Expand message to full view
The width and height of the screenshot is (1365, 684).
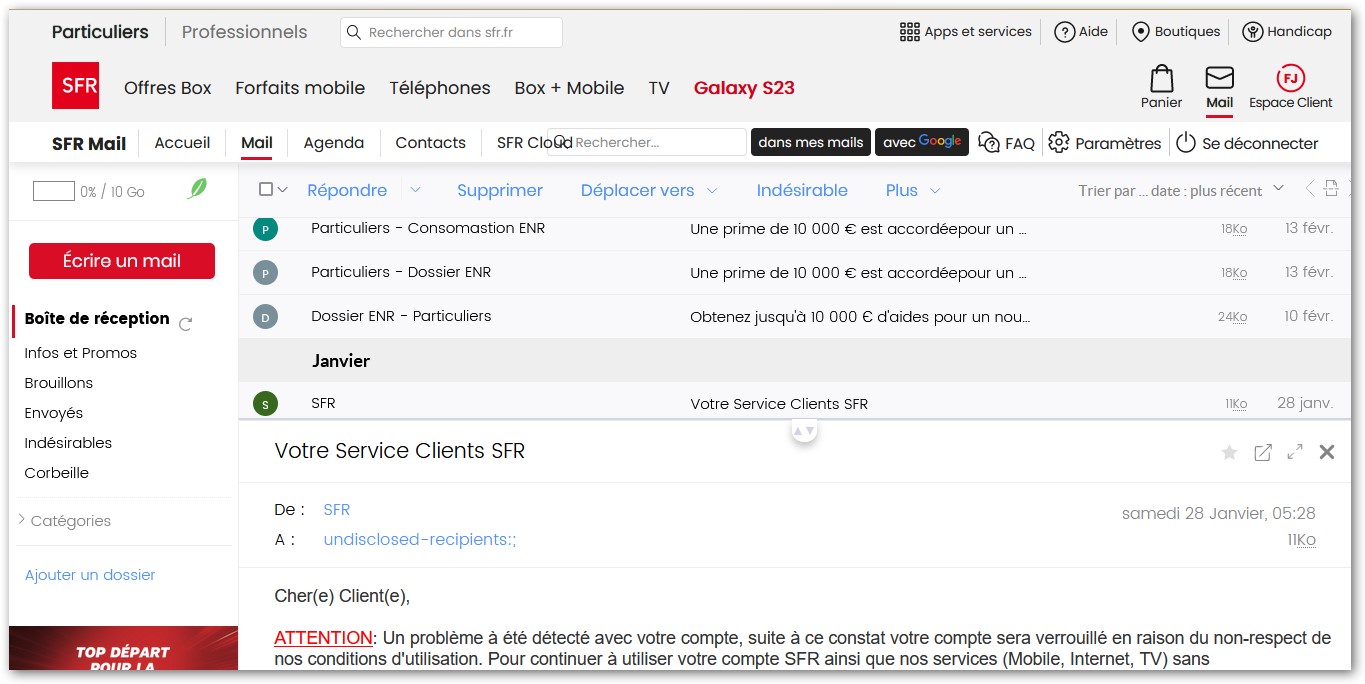pos(1295,452)
